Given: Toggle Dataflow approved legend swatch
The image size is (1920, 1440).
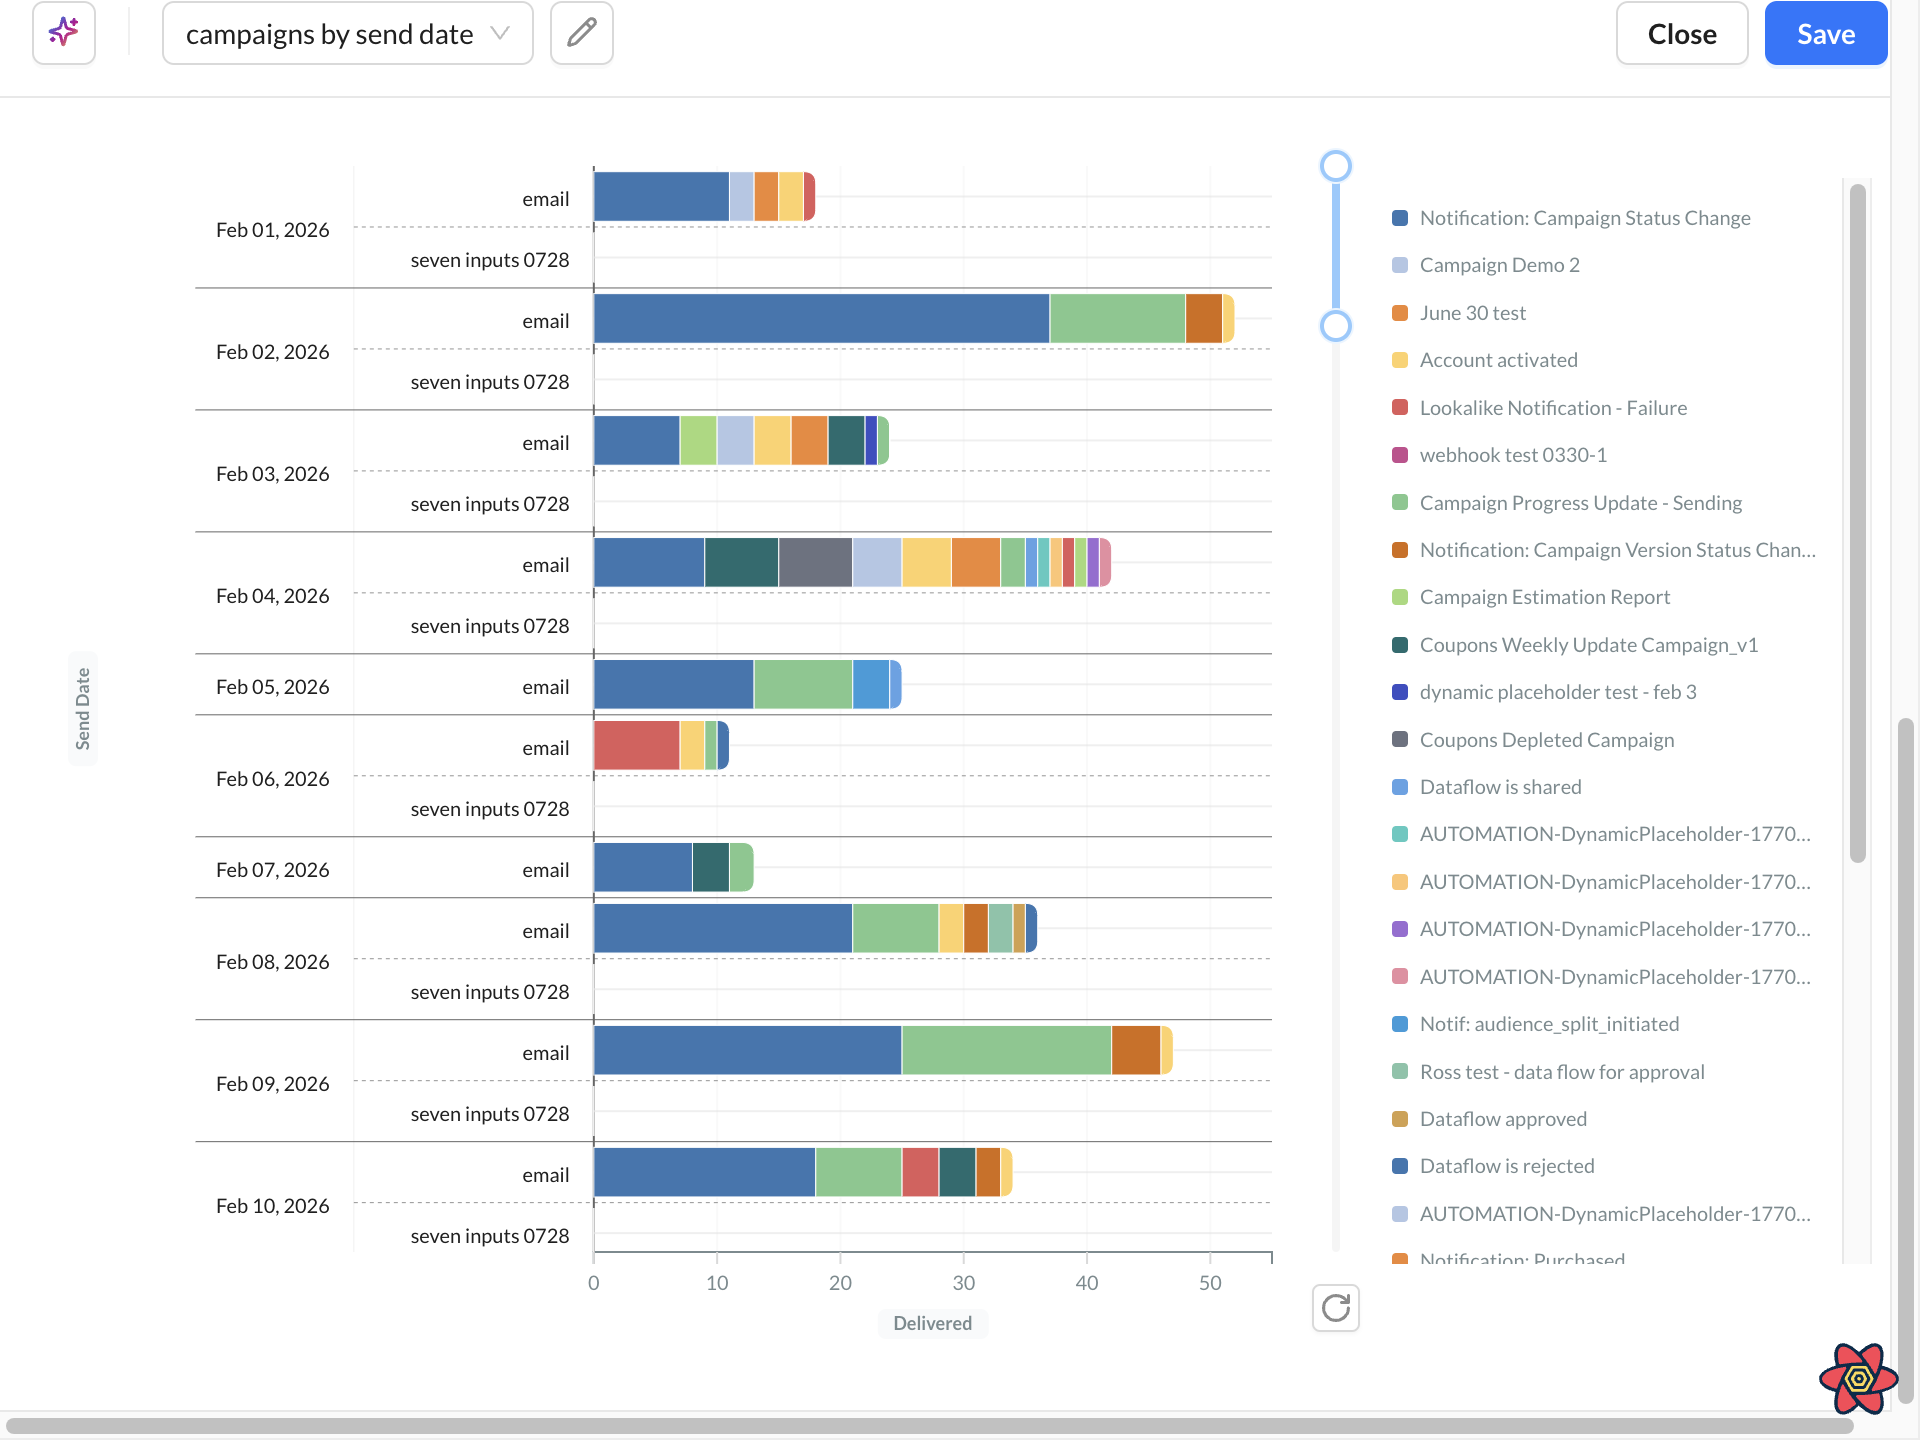Looking at the screenshot, I should tap(1400, 1119).
